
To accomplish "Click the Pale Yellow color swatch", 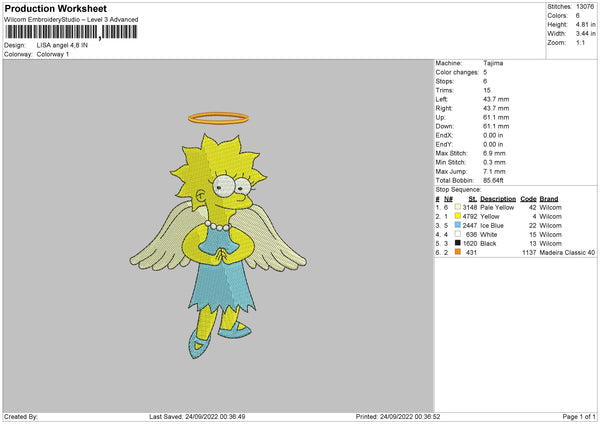I will 458,207.
